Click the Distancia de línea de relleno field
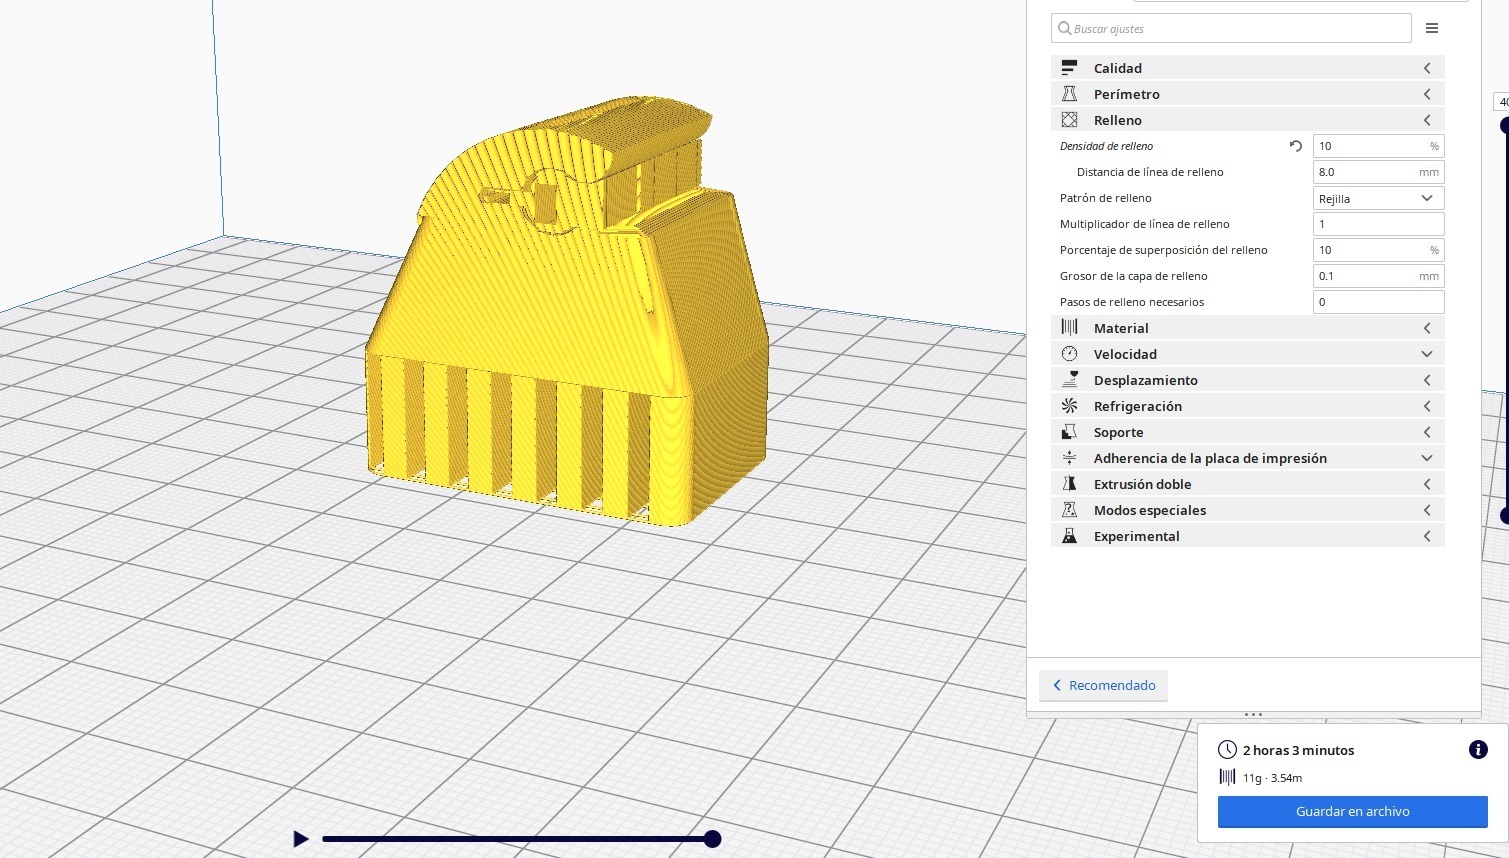This screenshot has width=1509, height=858. [1377, 172]
